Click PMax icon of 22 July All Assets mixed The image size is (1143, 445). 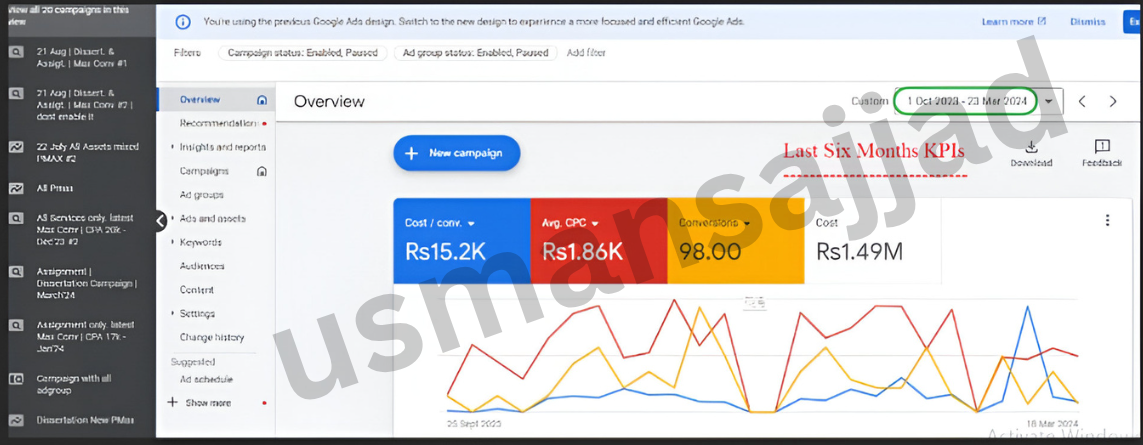click(16, 147)
